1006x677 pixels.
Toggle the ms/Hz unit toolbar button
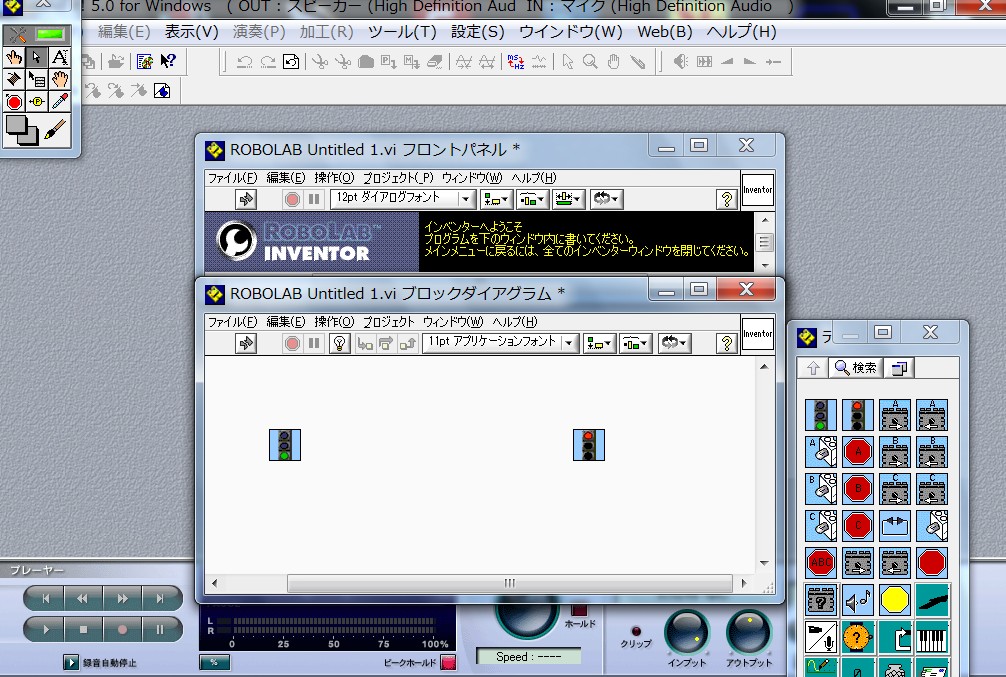[x=516, y=62]
